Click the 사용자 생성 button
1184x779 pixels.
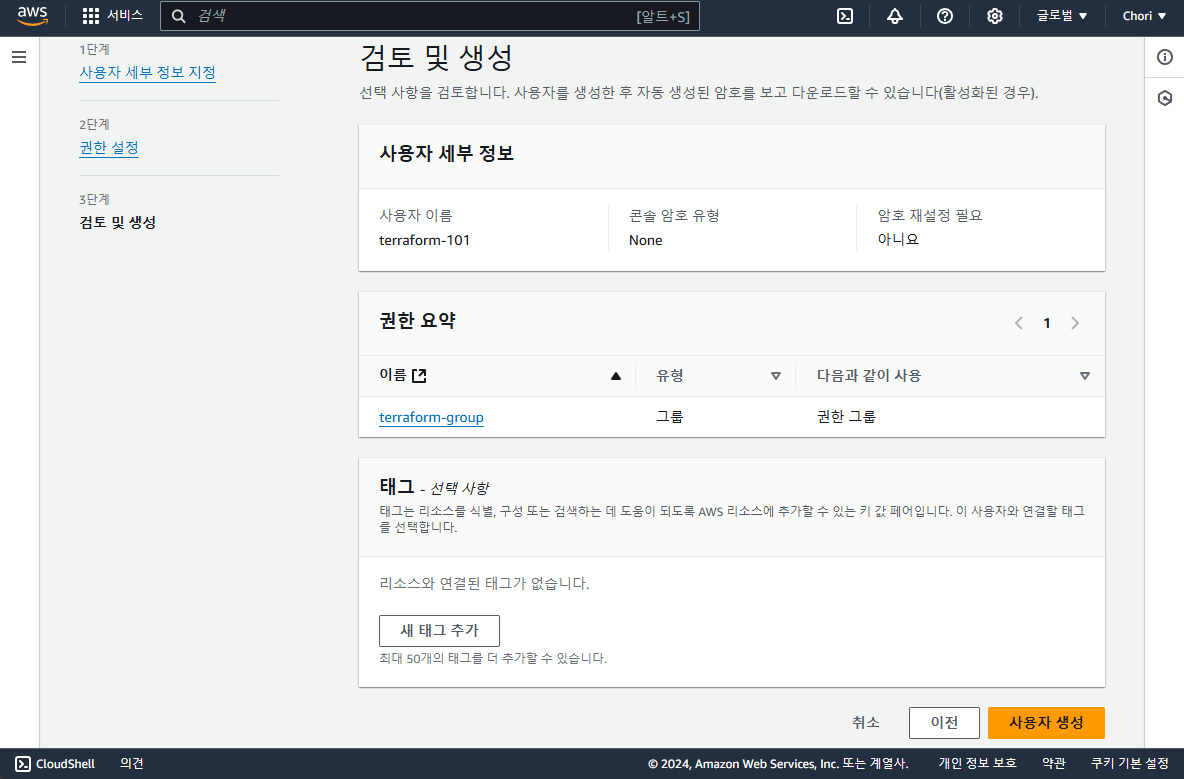1046,722
